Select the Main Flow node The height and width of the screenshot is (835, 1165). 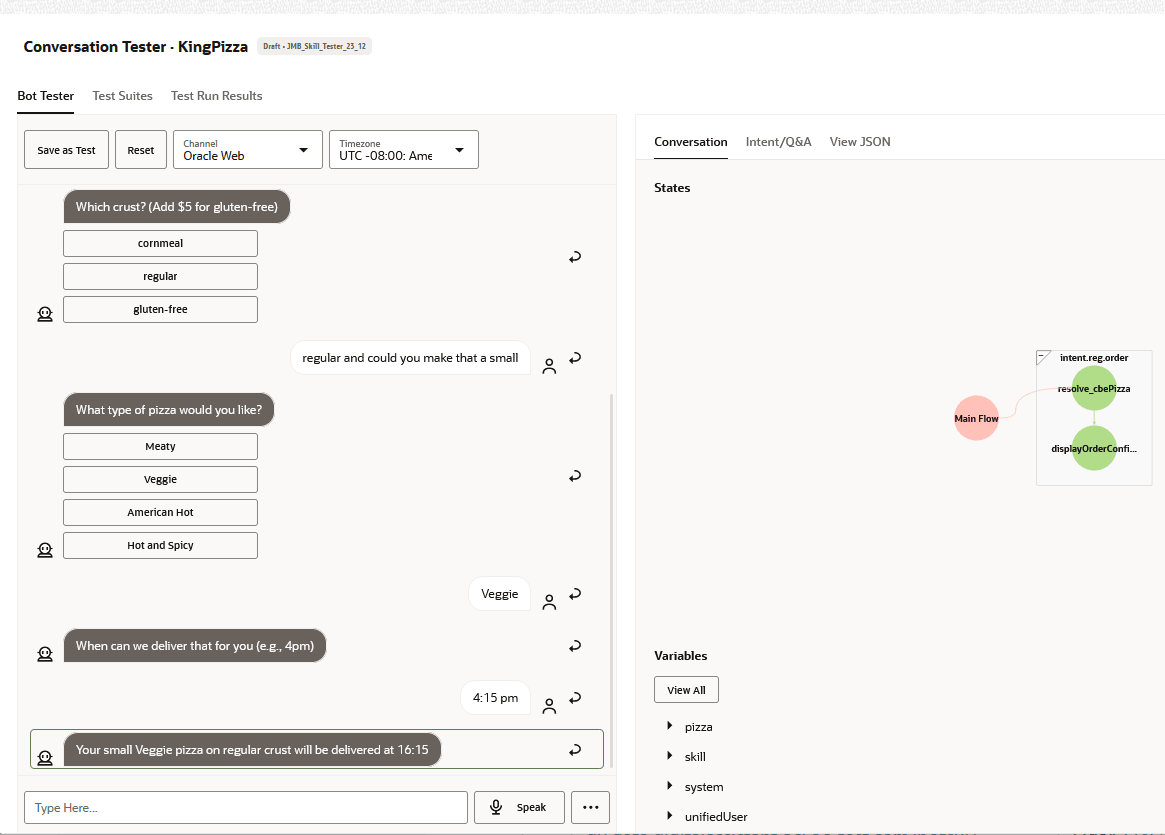pyautogui.click(x=976, y=418)
